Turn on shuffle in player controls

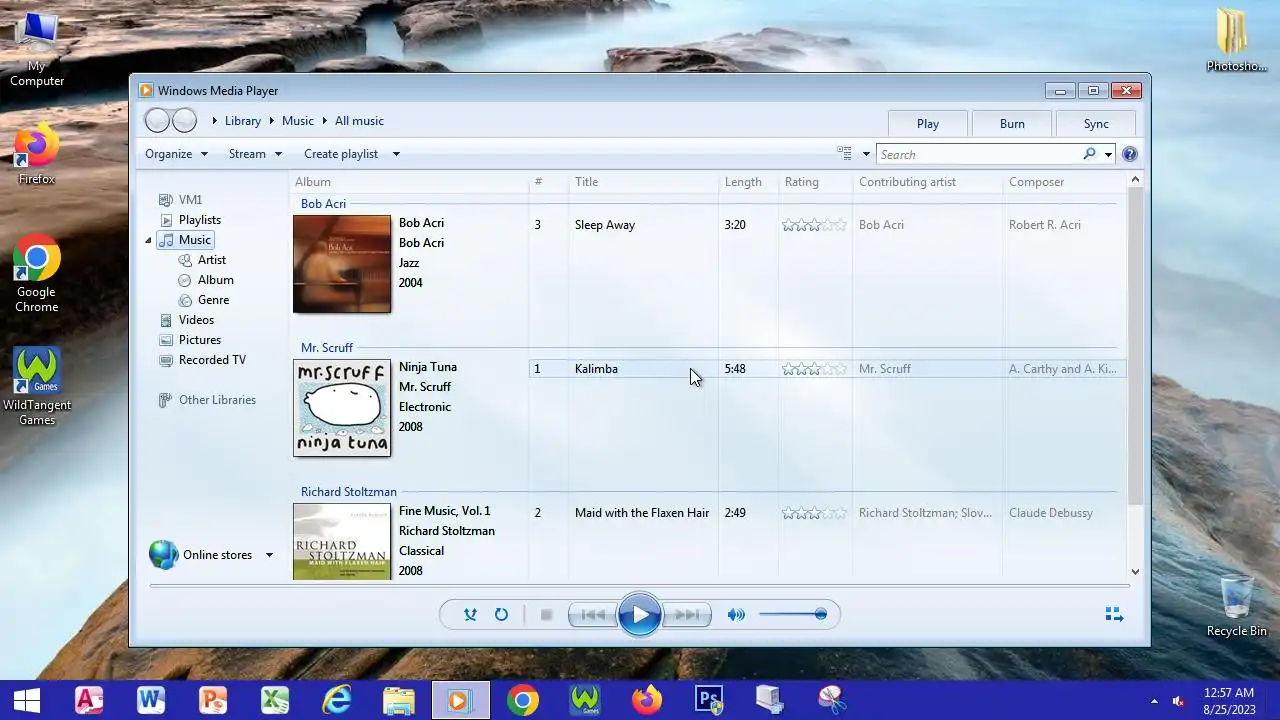coord(470,614)
